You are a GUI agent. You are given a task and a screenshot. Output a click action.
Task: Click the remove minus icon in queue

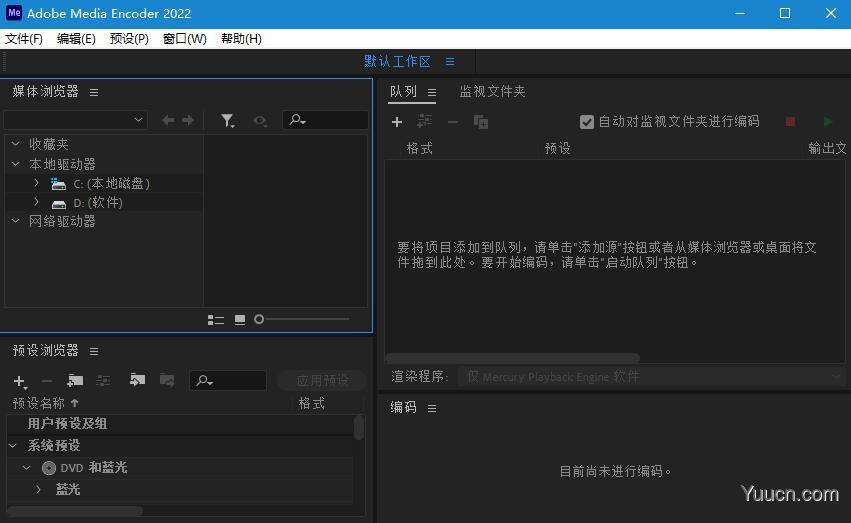click(453, 122)
